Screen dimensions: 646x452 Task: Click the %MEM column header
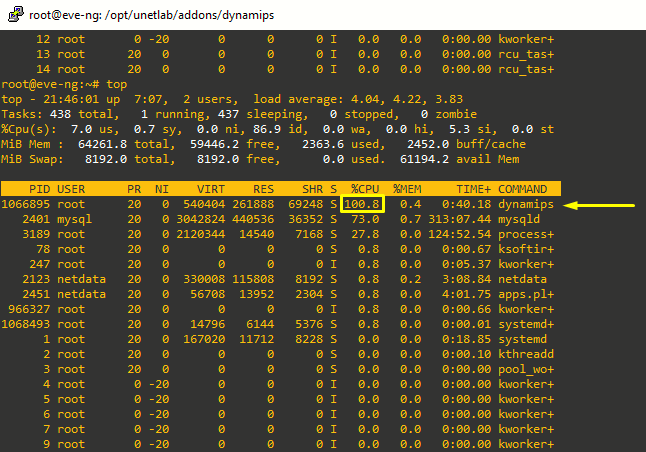point(407,189)
